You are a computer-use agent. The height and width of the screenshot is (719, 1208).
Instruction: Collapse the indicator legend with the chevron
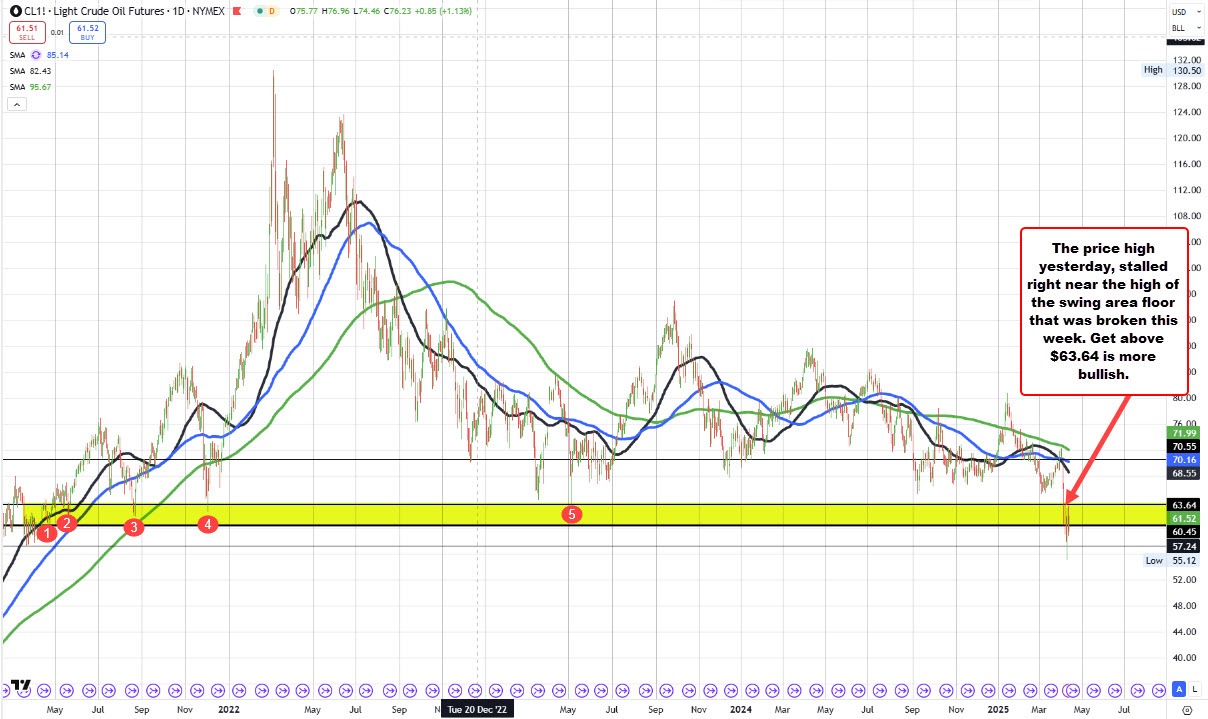(16, 103)
